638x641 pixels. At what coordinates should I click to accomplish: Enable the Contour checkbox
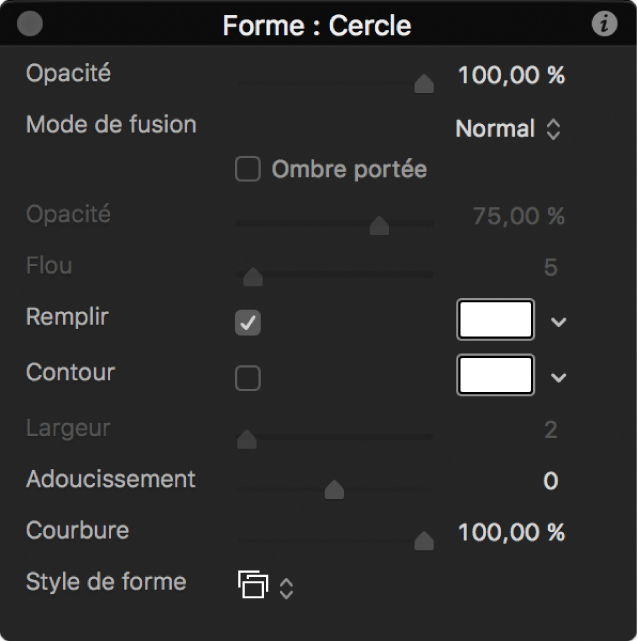pyautogui.click(x=247, y=377)
